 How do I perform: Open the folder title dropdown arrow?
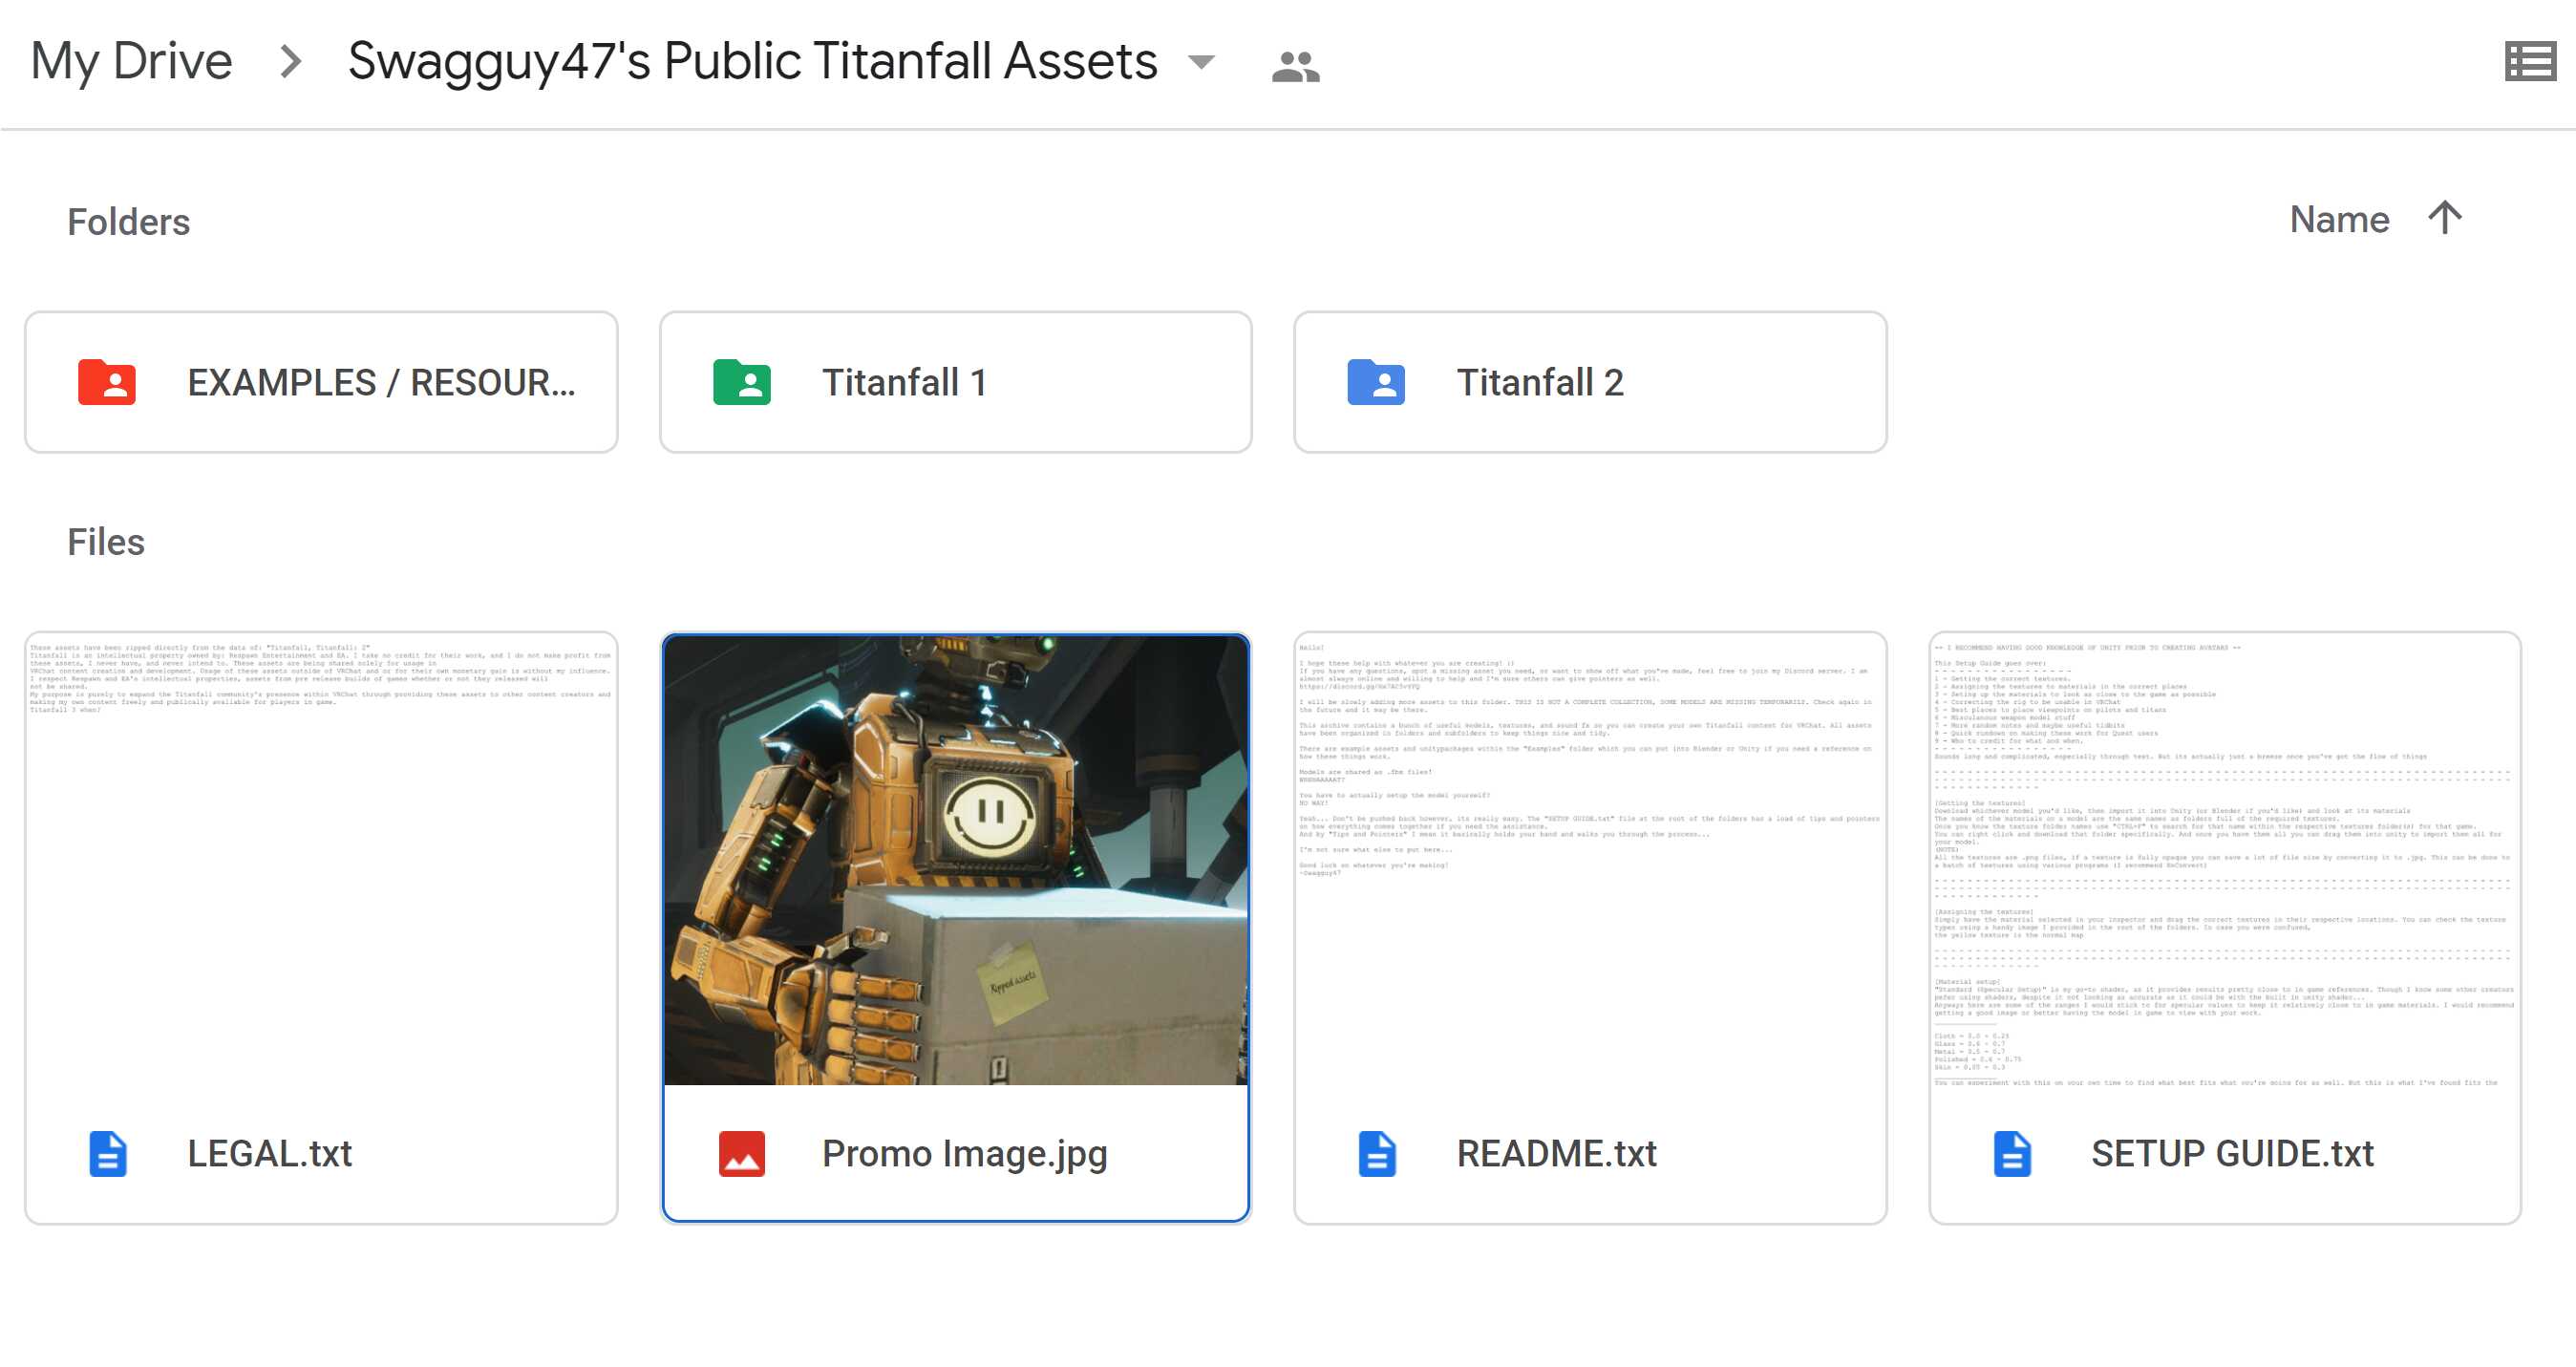pyautogui.click(x=1201, y=63)
